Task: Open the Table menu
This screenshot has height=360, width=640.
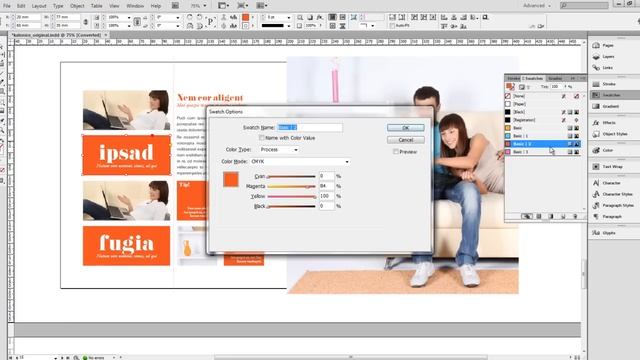Action: click(x=96, y=6)
